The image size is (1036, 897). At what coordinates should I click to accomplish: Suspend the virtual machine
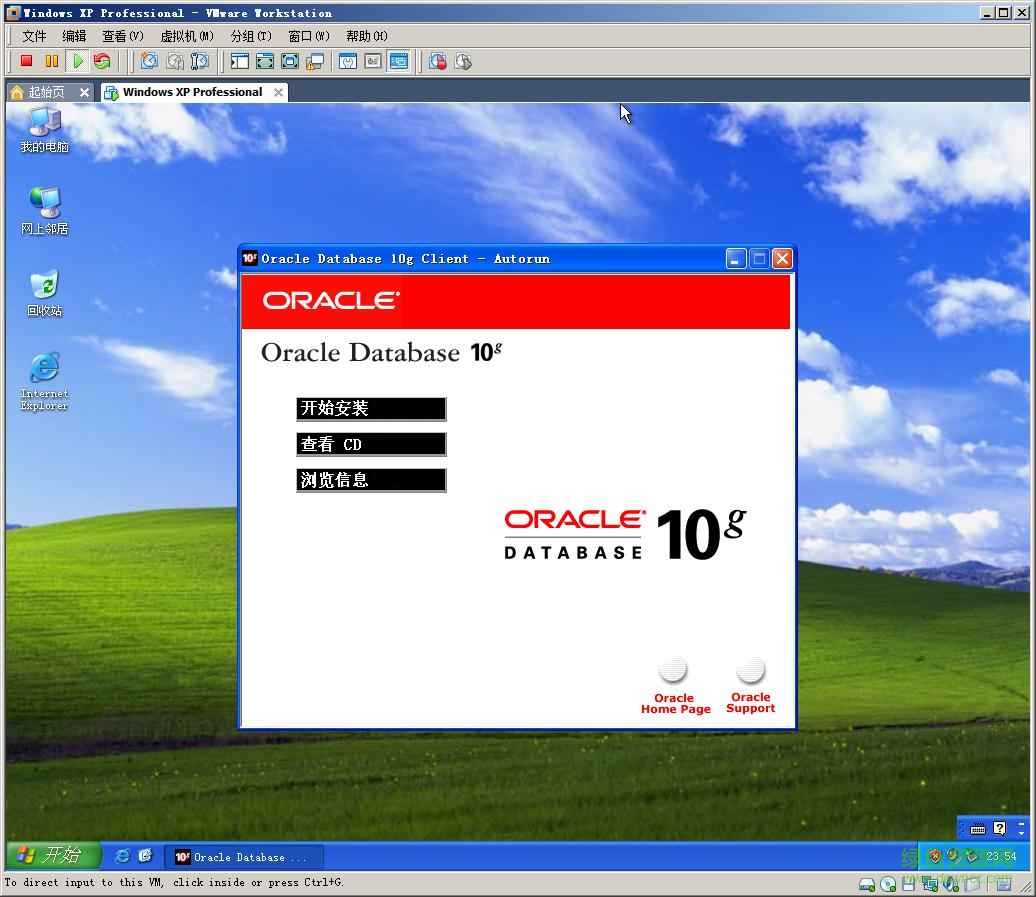click(x=51, y=61)
